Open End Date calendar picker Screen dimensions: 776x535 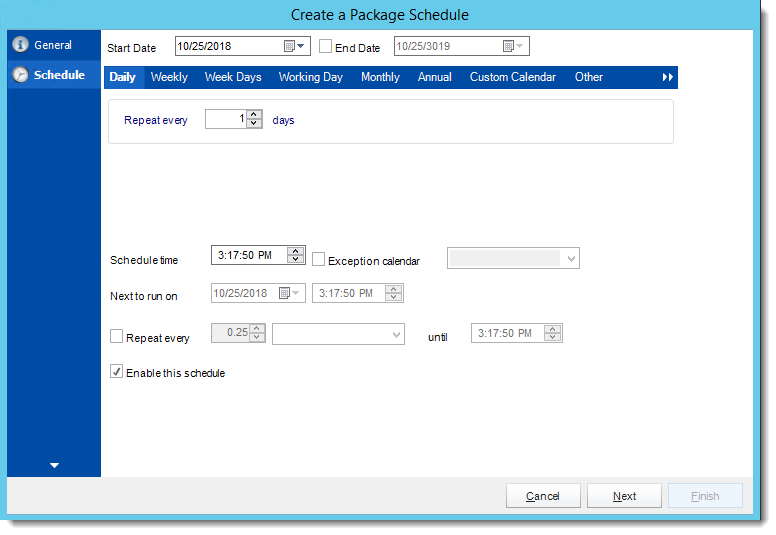coord(513,46)
